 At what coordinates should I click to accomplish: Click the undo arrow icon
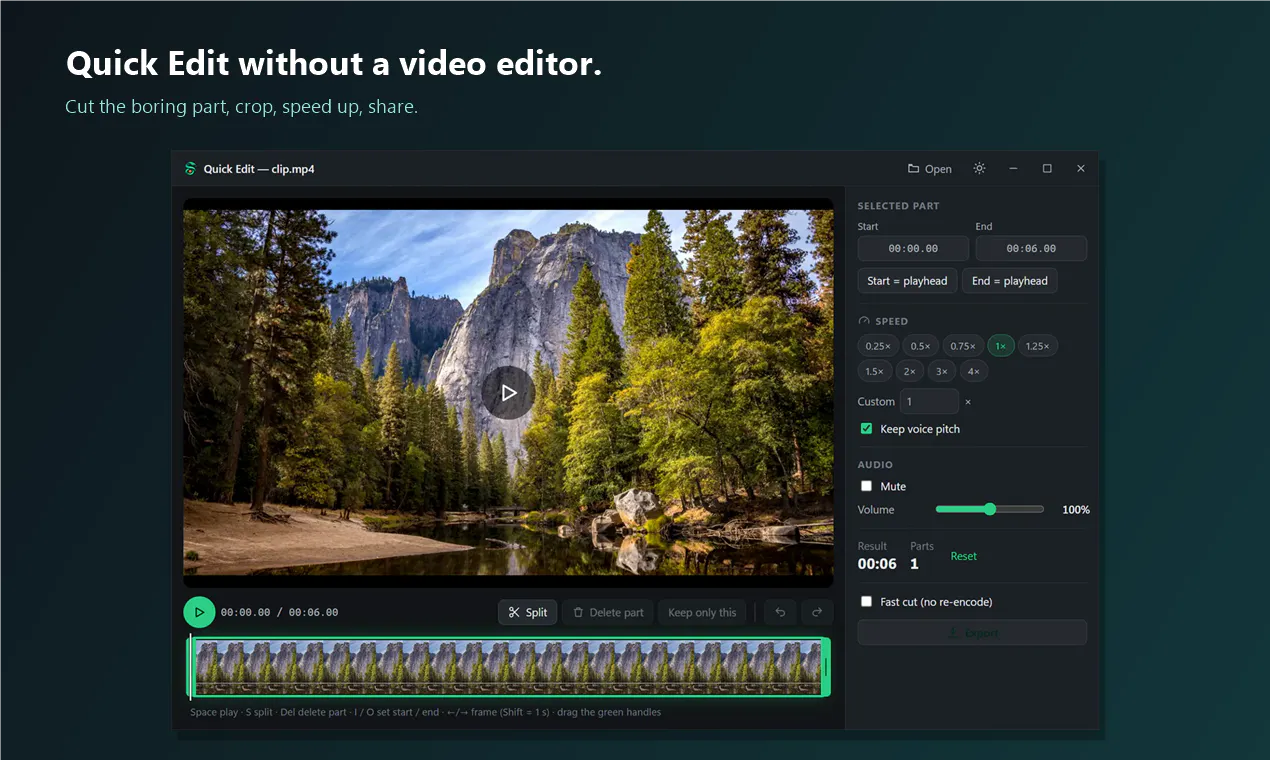[781, 612]
